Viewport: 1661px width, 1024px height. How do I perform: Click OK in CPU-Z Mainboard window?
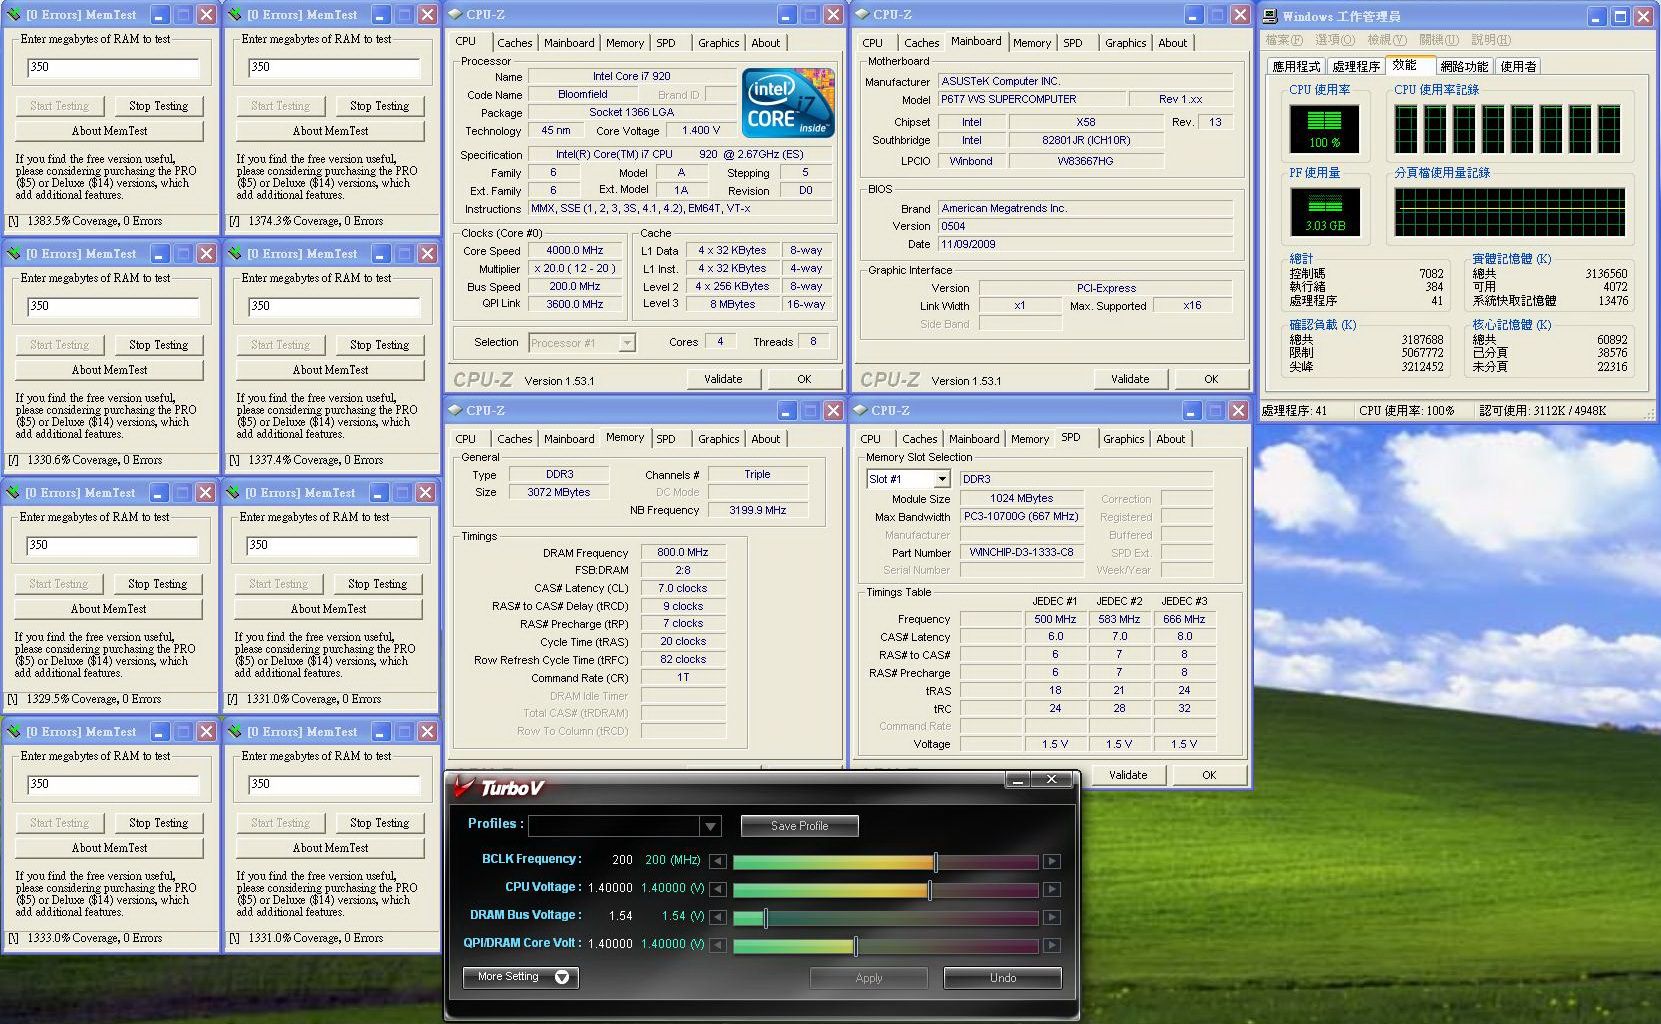tap(1211, 379)
